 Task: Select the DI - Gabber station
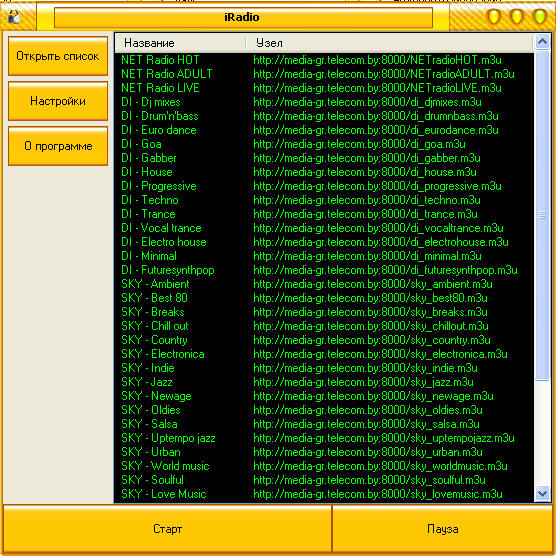click(149, 158)
